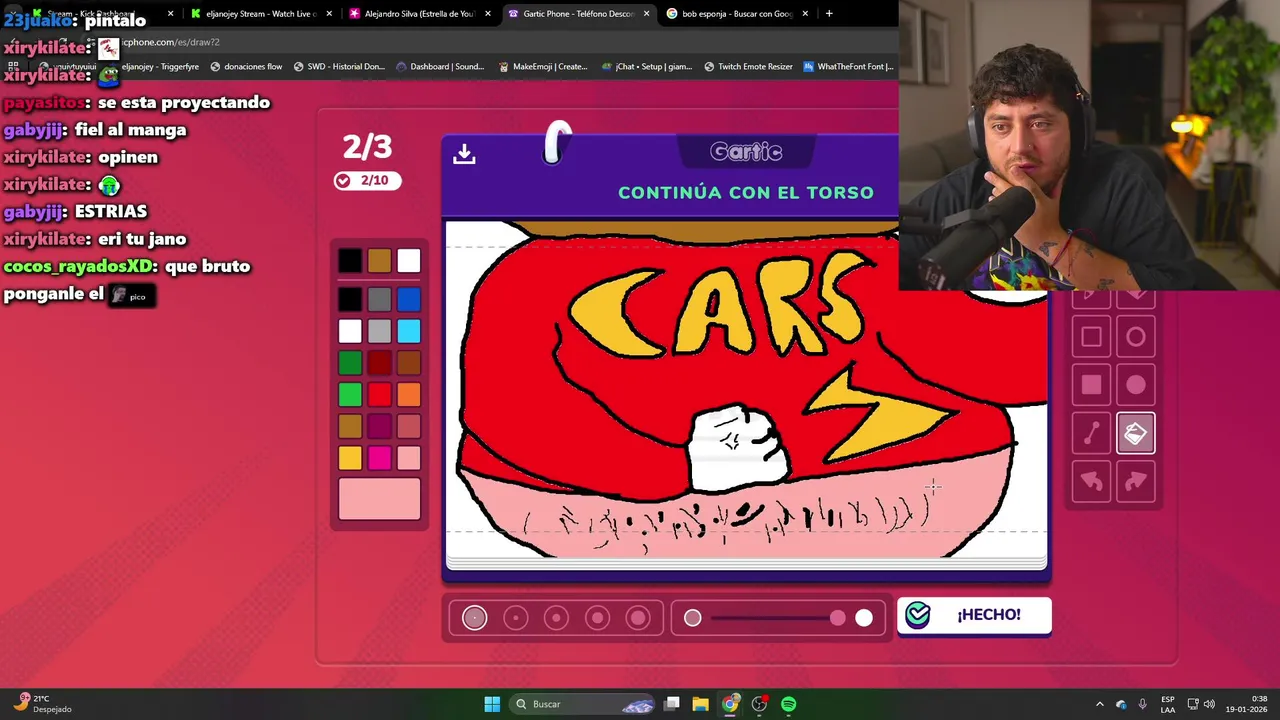
Task: Click the opacity slider handle
Action: tap(837, 618)
